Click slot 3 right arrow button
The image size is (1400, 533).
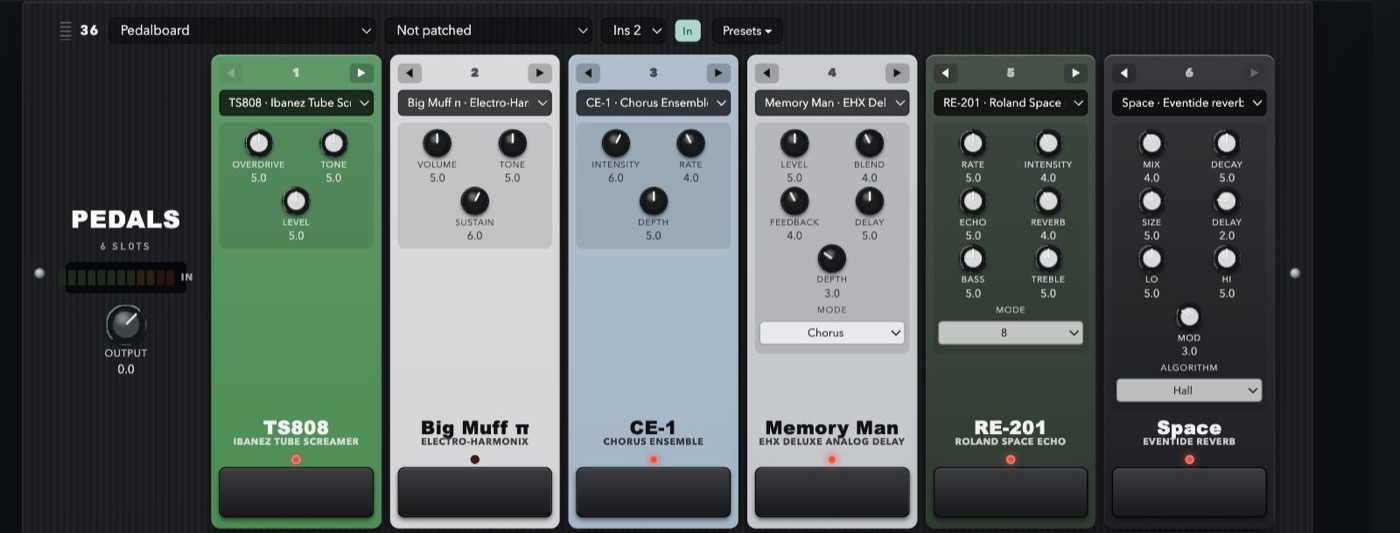(x=718, y=73)
